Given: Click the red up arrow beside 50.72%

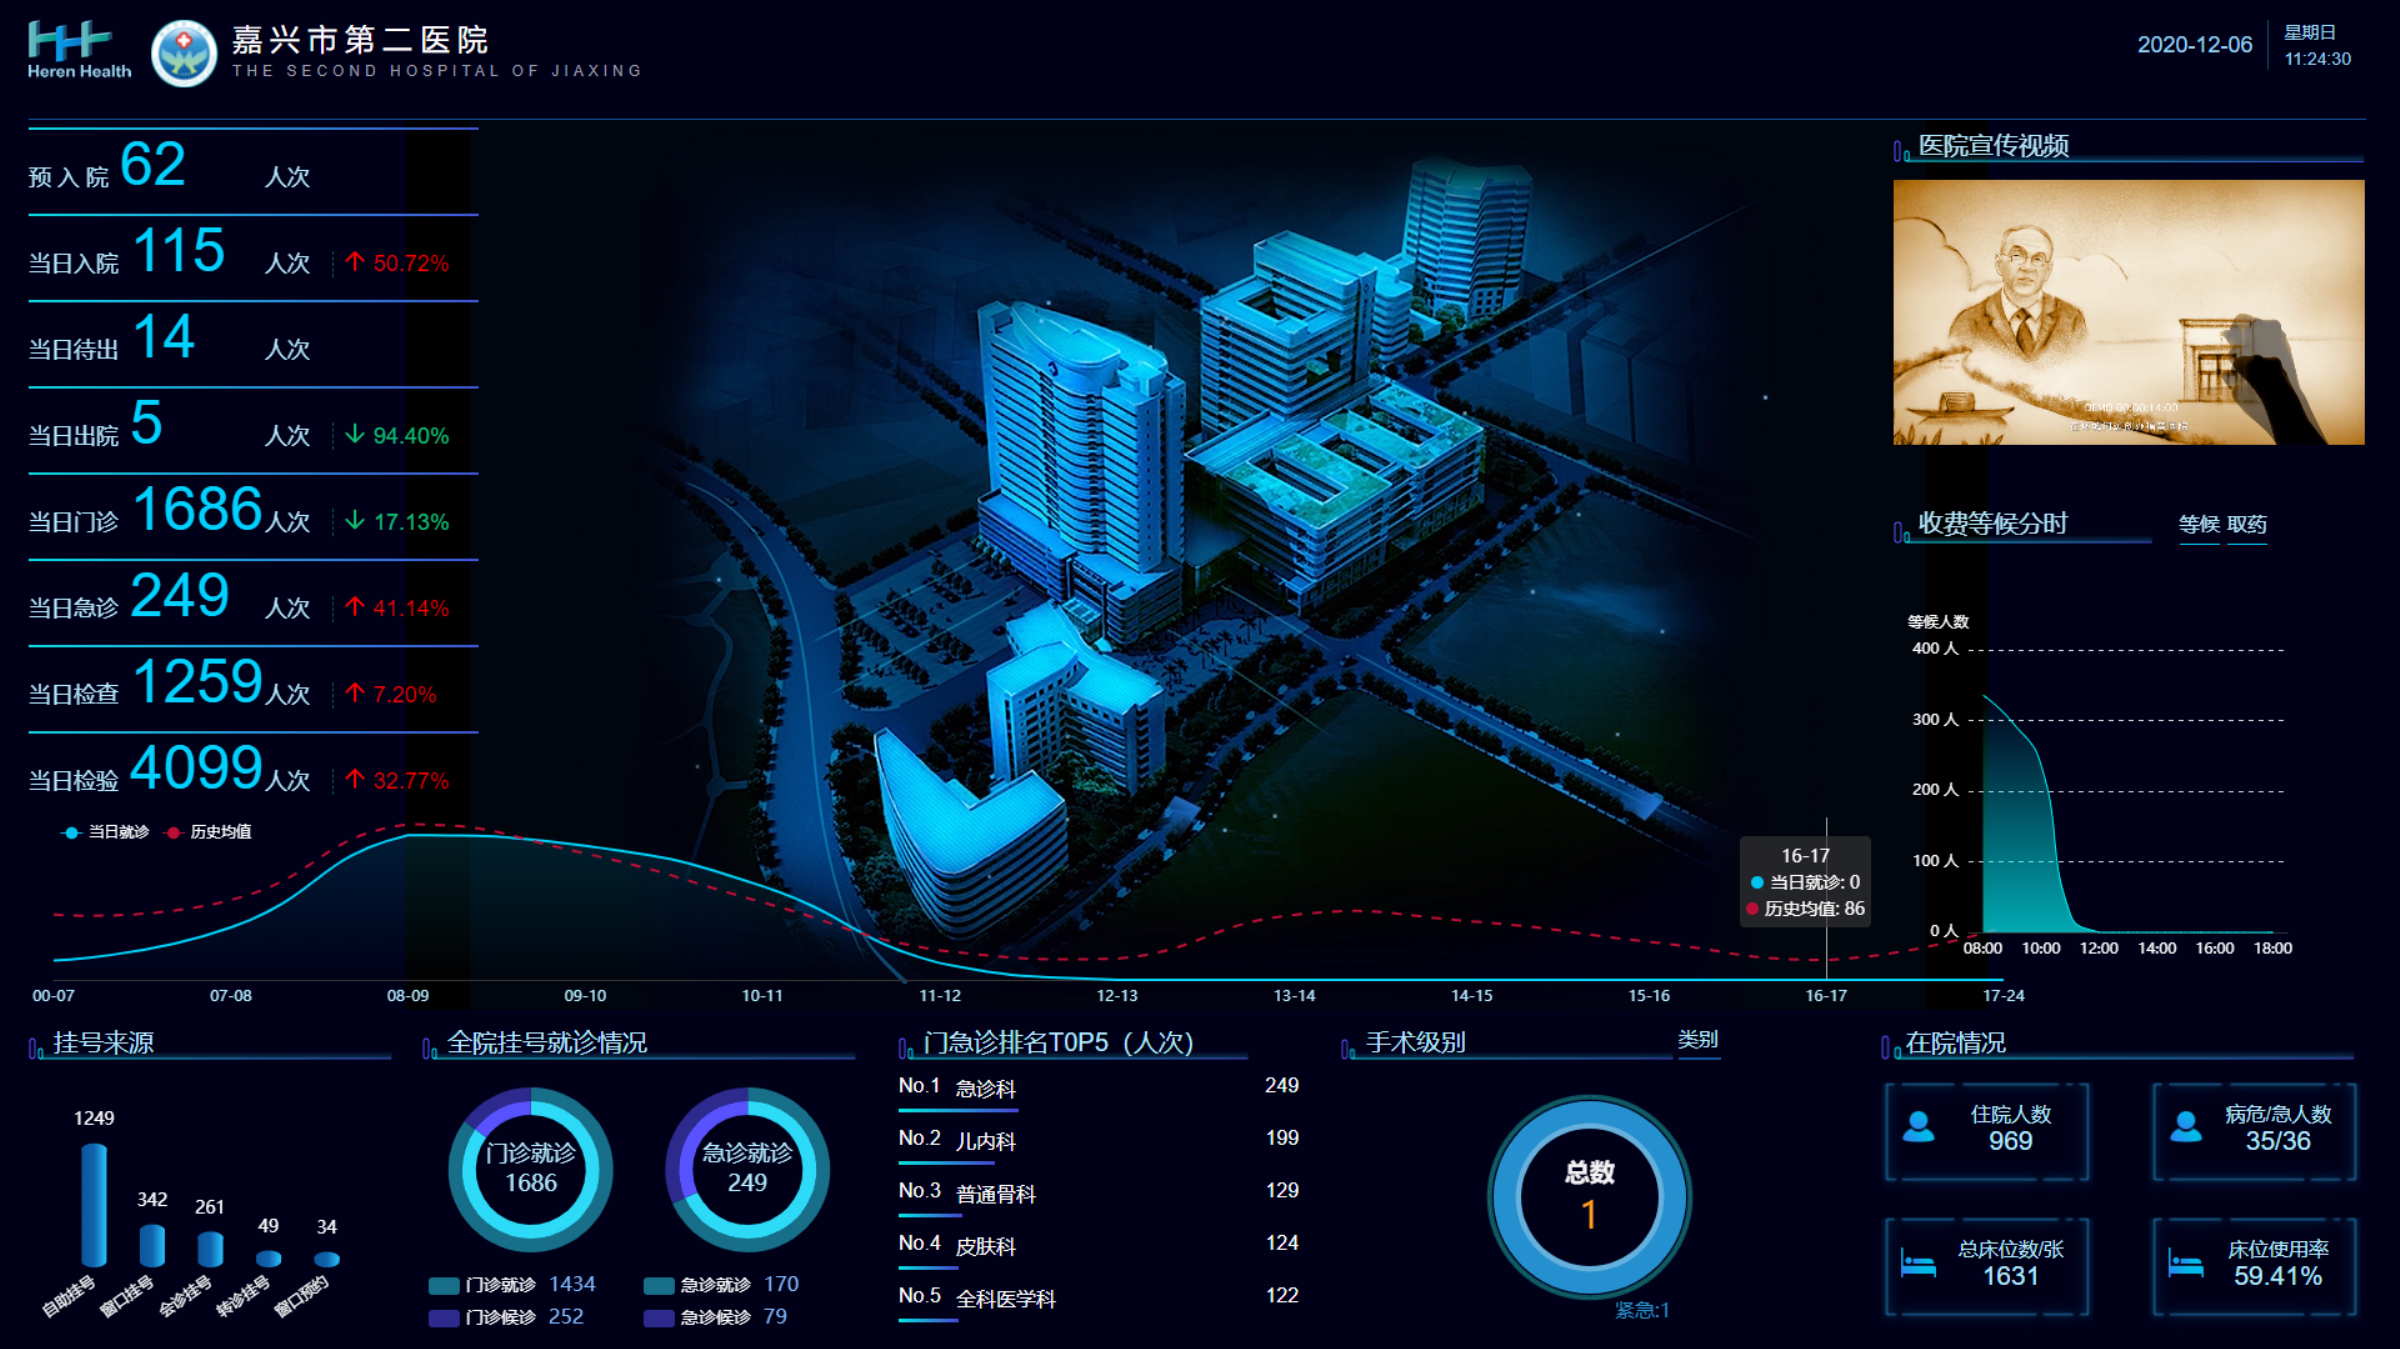Looking at the screenshot, I should (x=354, y=262).
